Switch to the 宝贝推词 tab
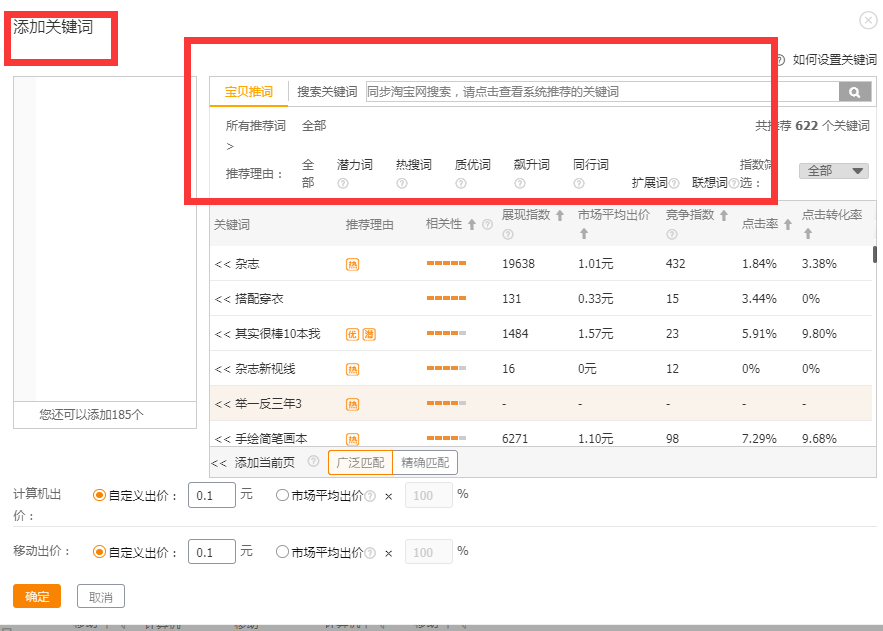The image size is (883, 631). coord(248,92)
